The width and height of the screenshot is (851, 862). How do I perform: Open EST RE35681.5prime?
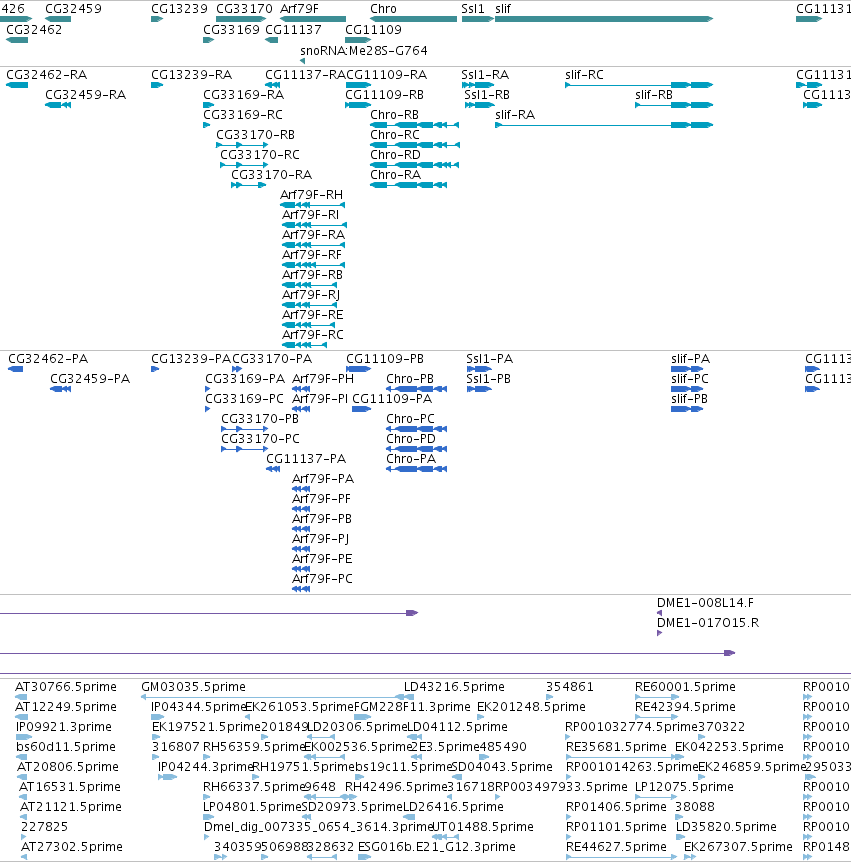click(616, 747)
